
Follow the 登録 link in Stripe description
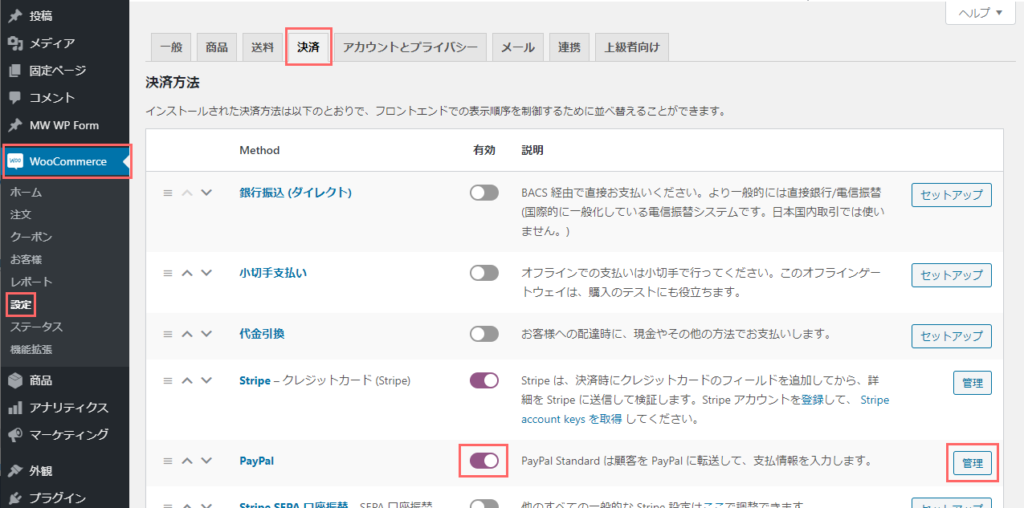click(812, 400)
